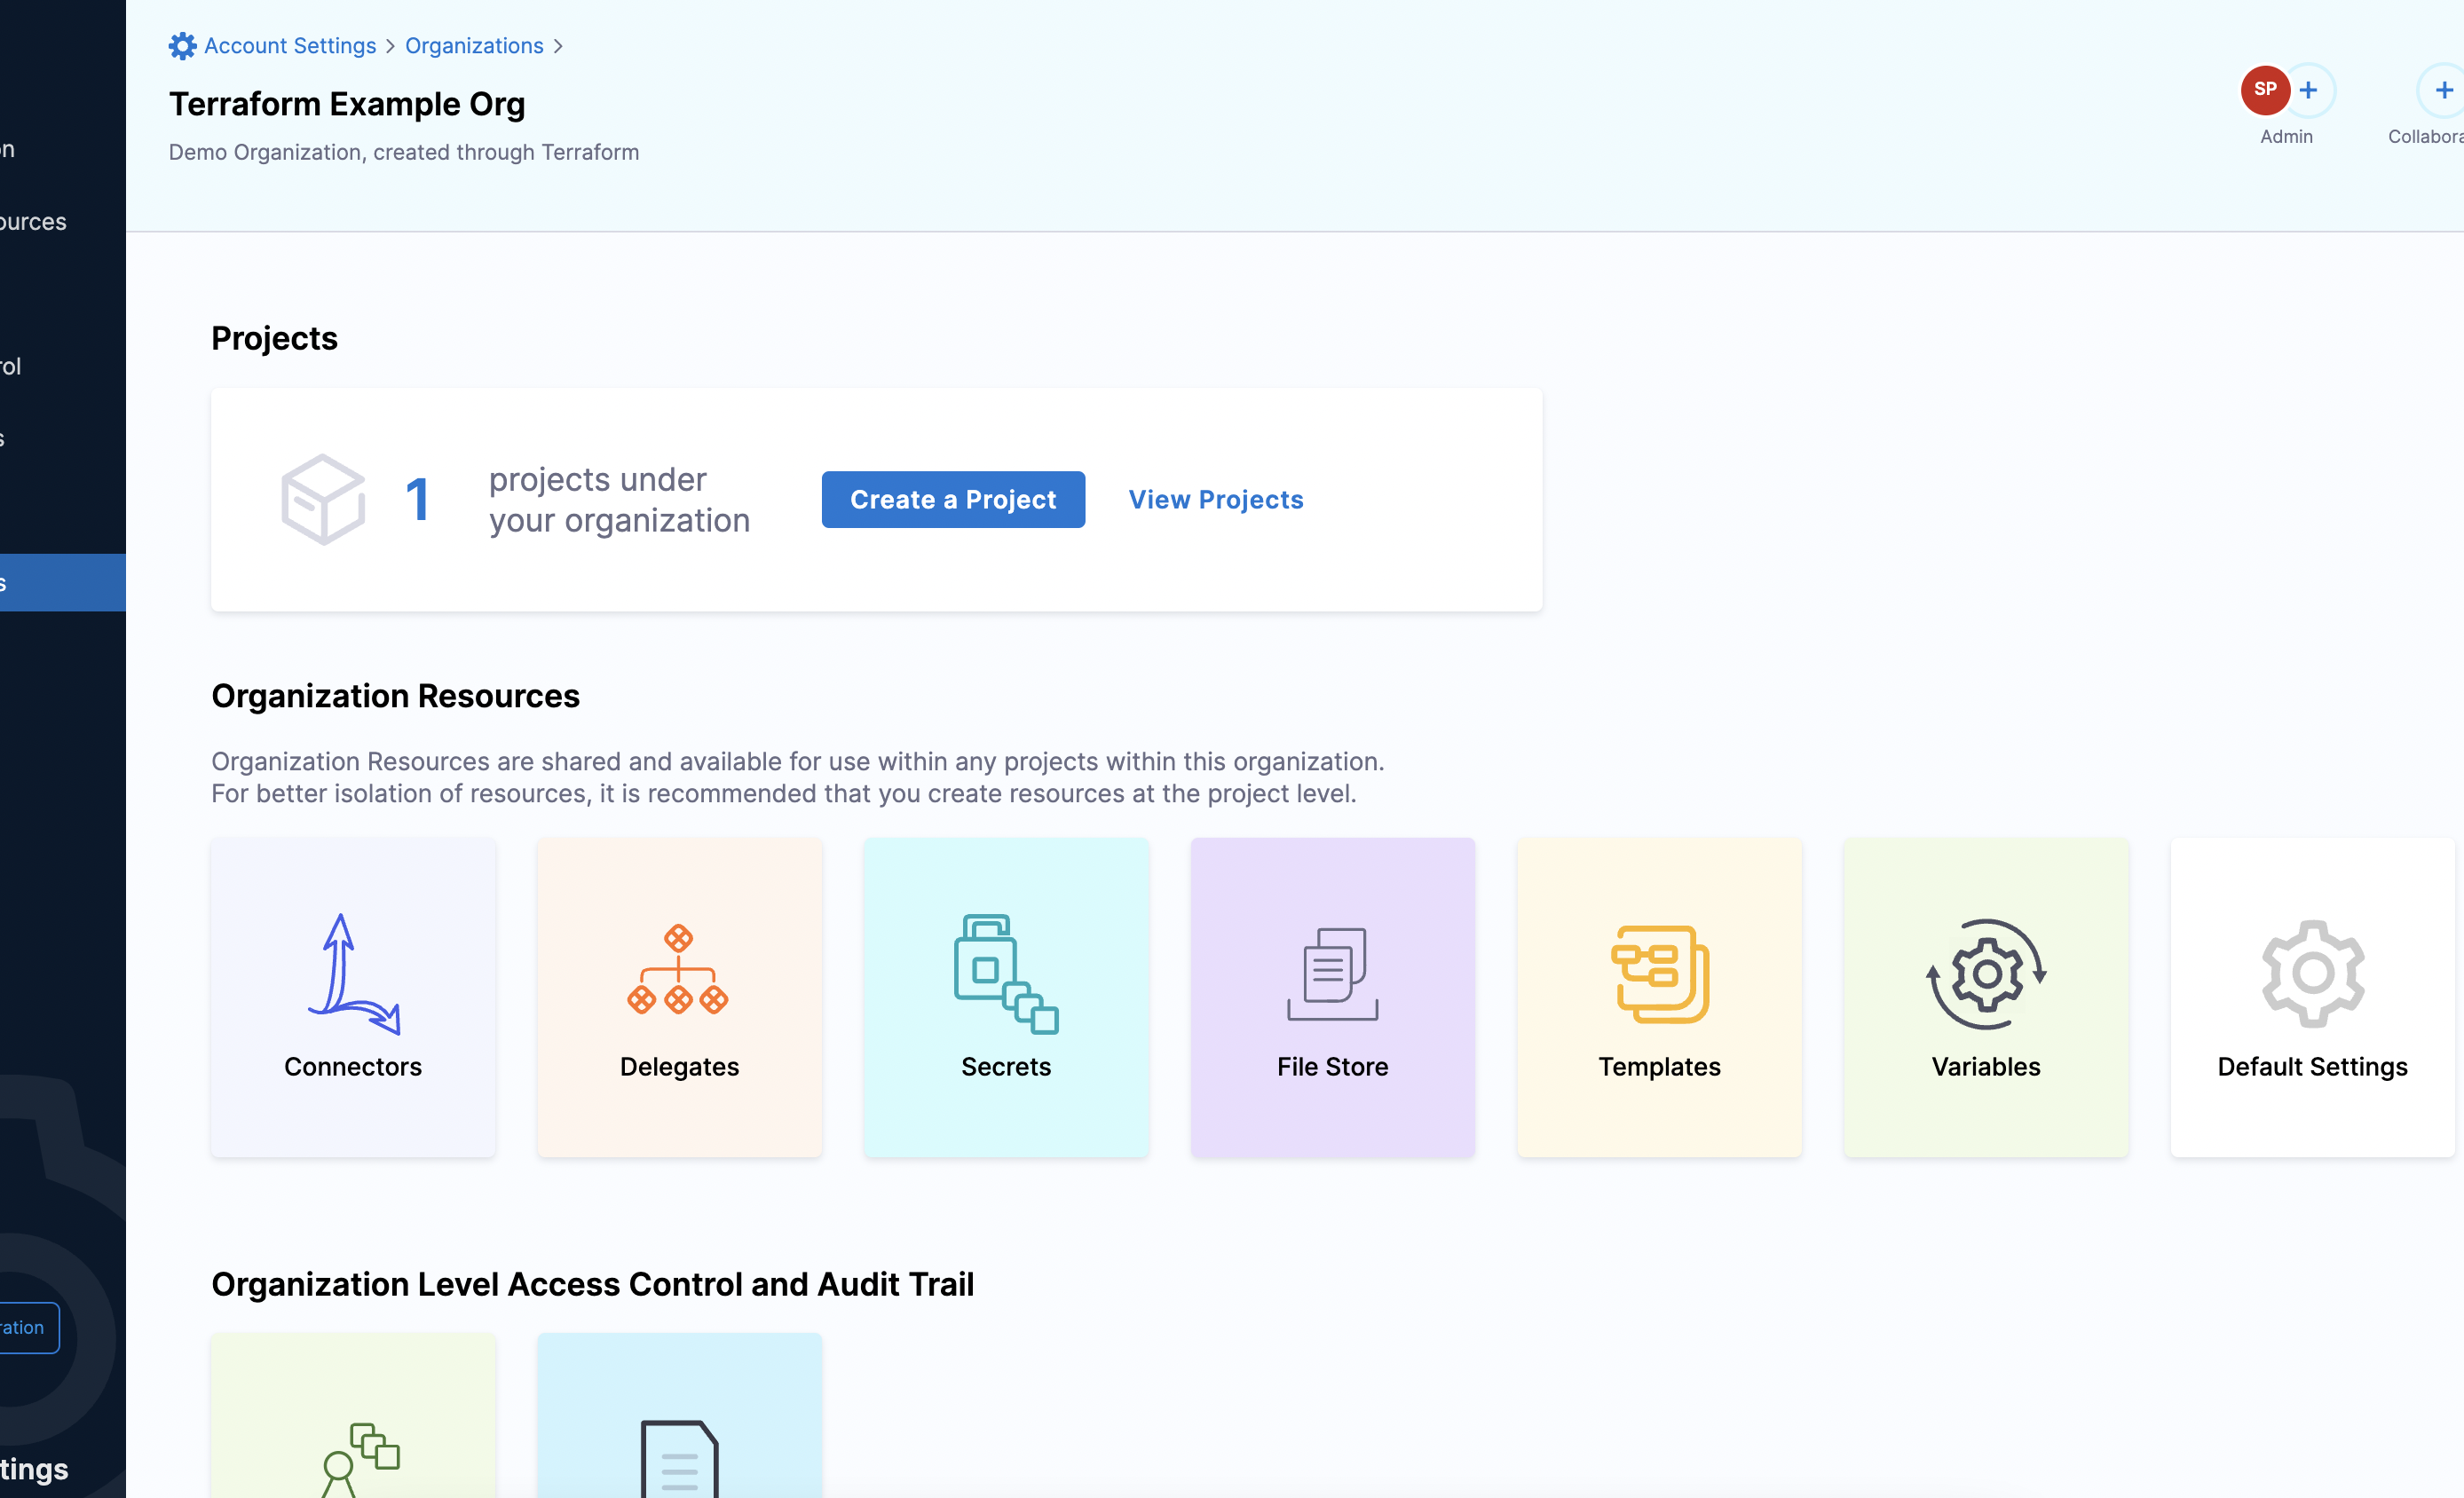Click the projects cube icon
Viewport: 2464px width, 1498px height.
323,499
